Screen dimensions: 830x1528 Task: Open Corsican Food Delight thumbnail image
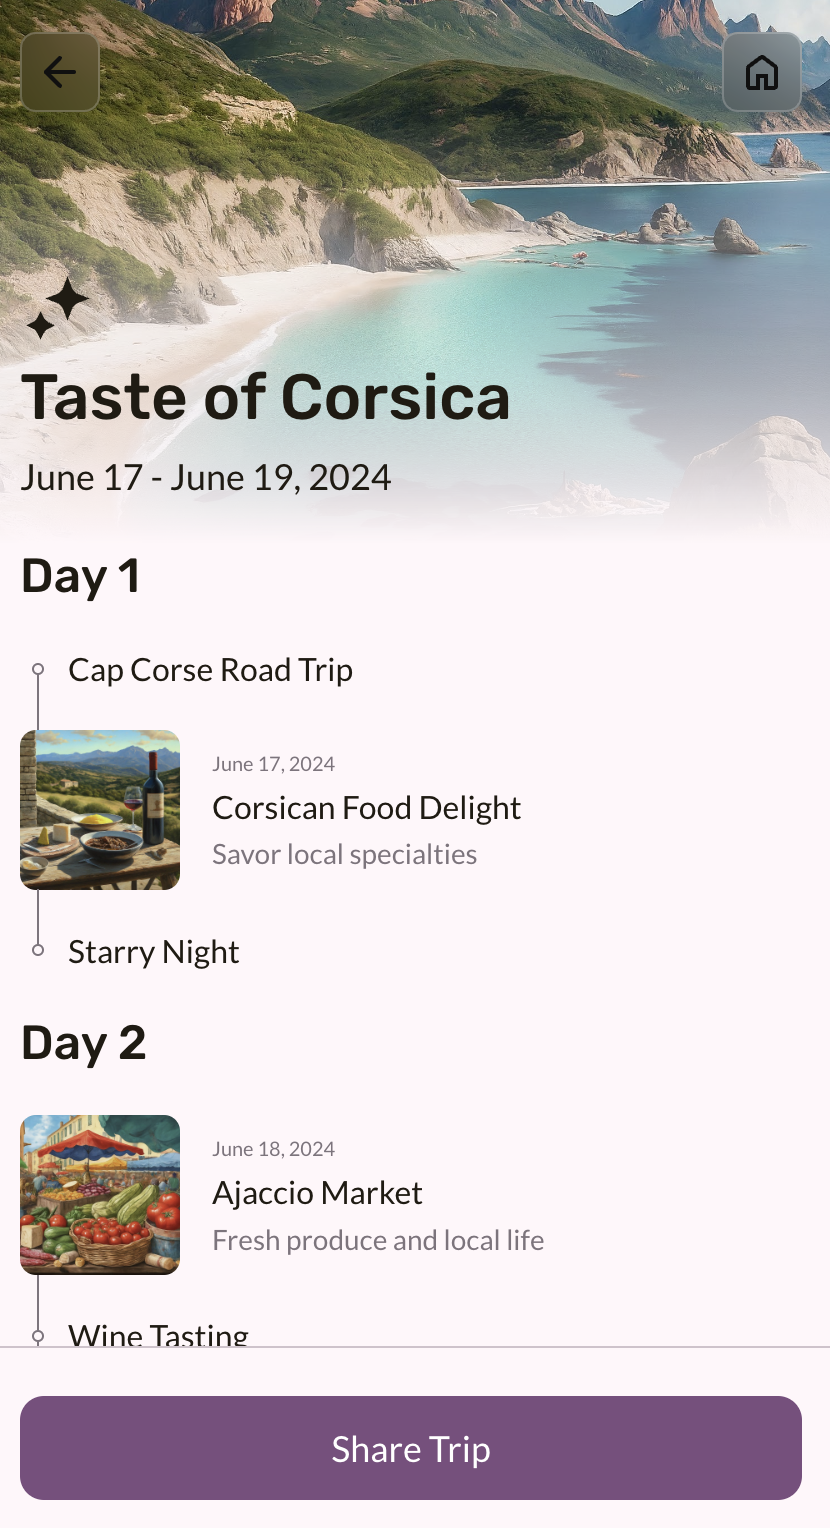[100, 810]
